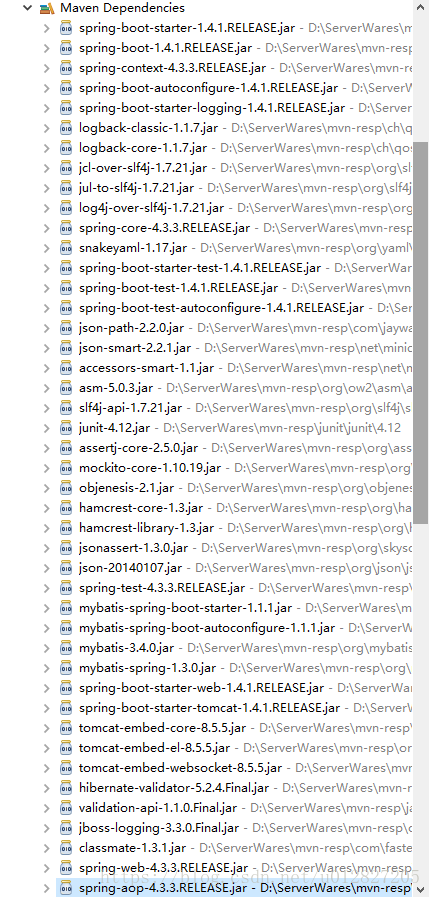Click jar icon of snakeyaml-1.17.jar
Image resolution: width=431 pixels, height=897 pixels.
pyautogui.click(x=66, y=248)
